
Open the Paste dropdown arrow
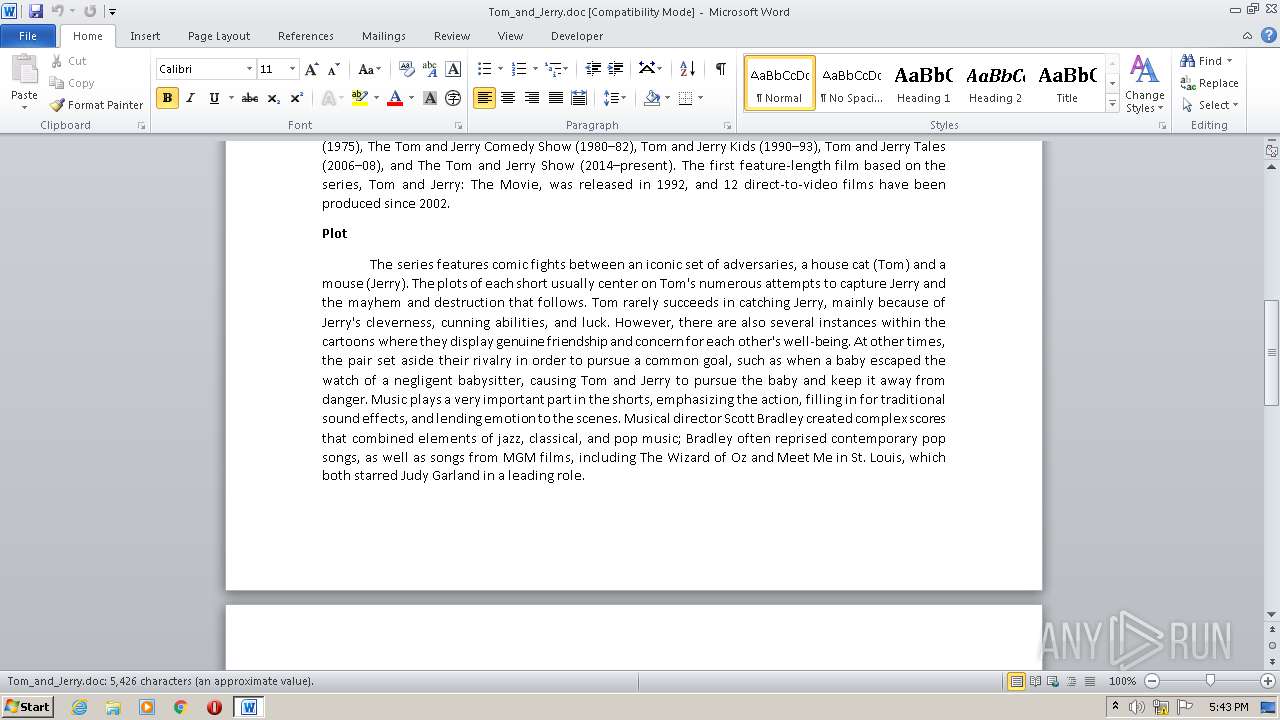click(24, 106)
